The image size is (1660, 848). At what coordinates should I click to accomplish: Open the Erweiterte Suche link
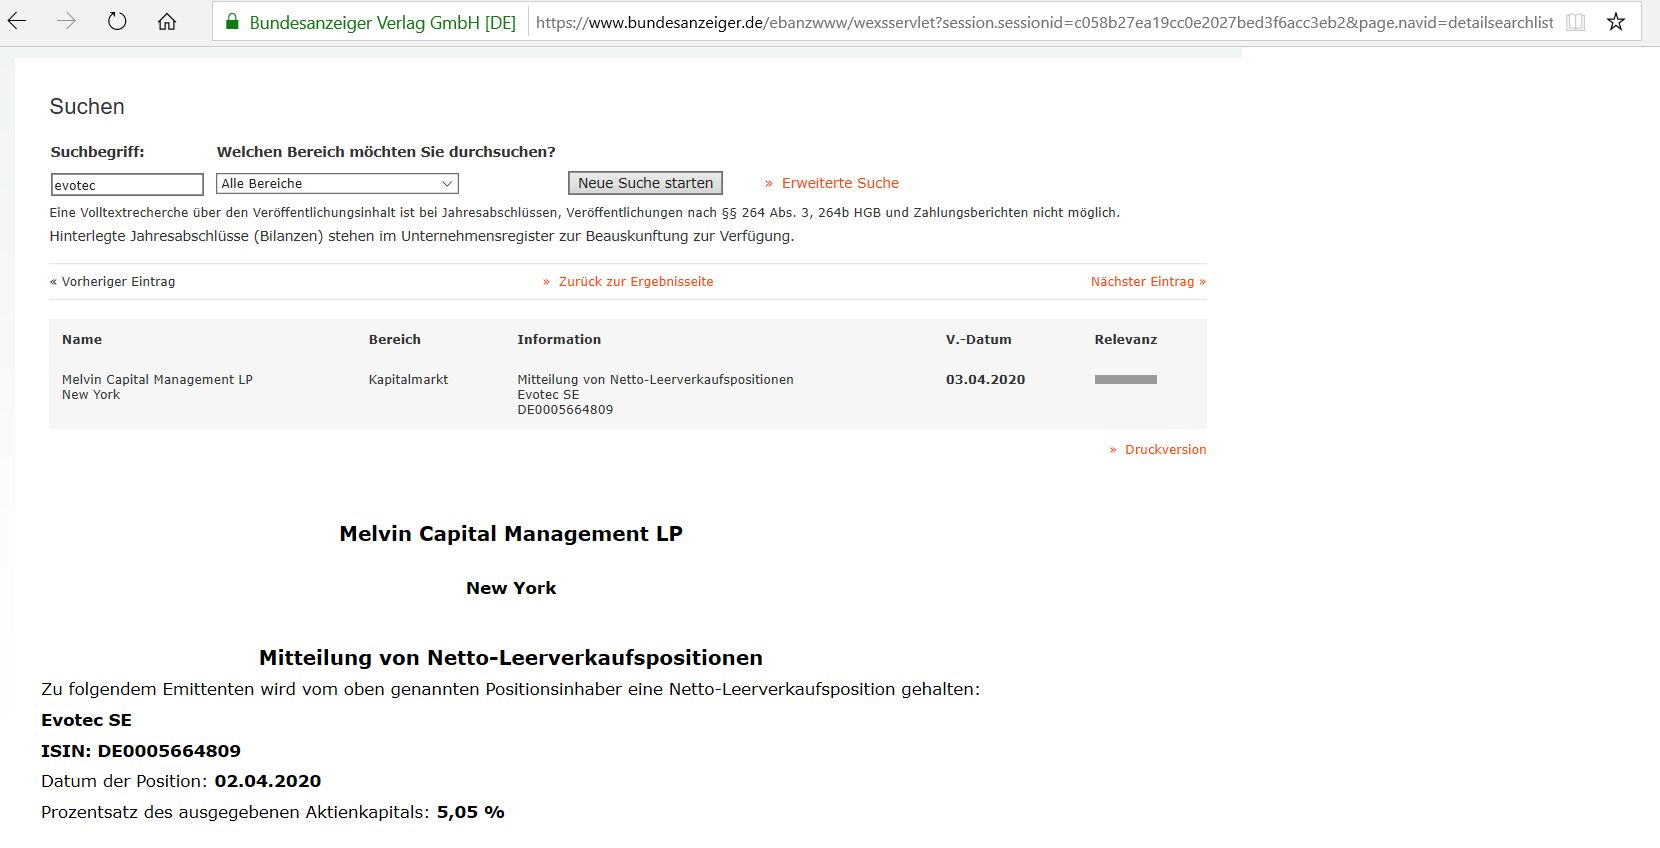[840, 183]
